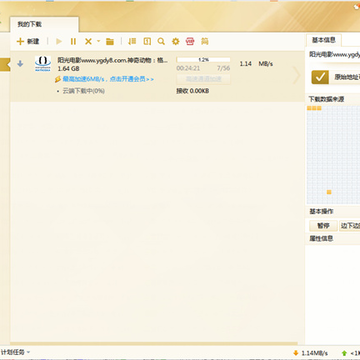Expand task details with the right chevron arrow
This screenshot has width=360, height=360.
(x=296, y=76)
